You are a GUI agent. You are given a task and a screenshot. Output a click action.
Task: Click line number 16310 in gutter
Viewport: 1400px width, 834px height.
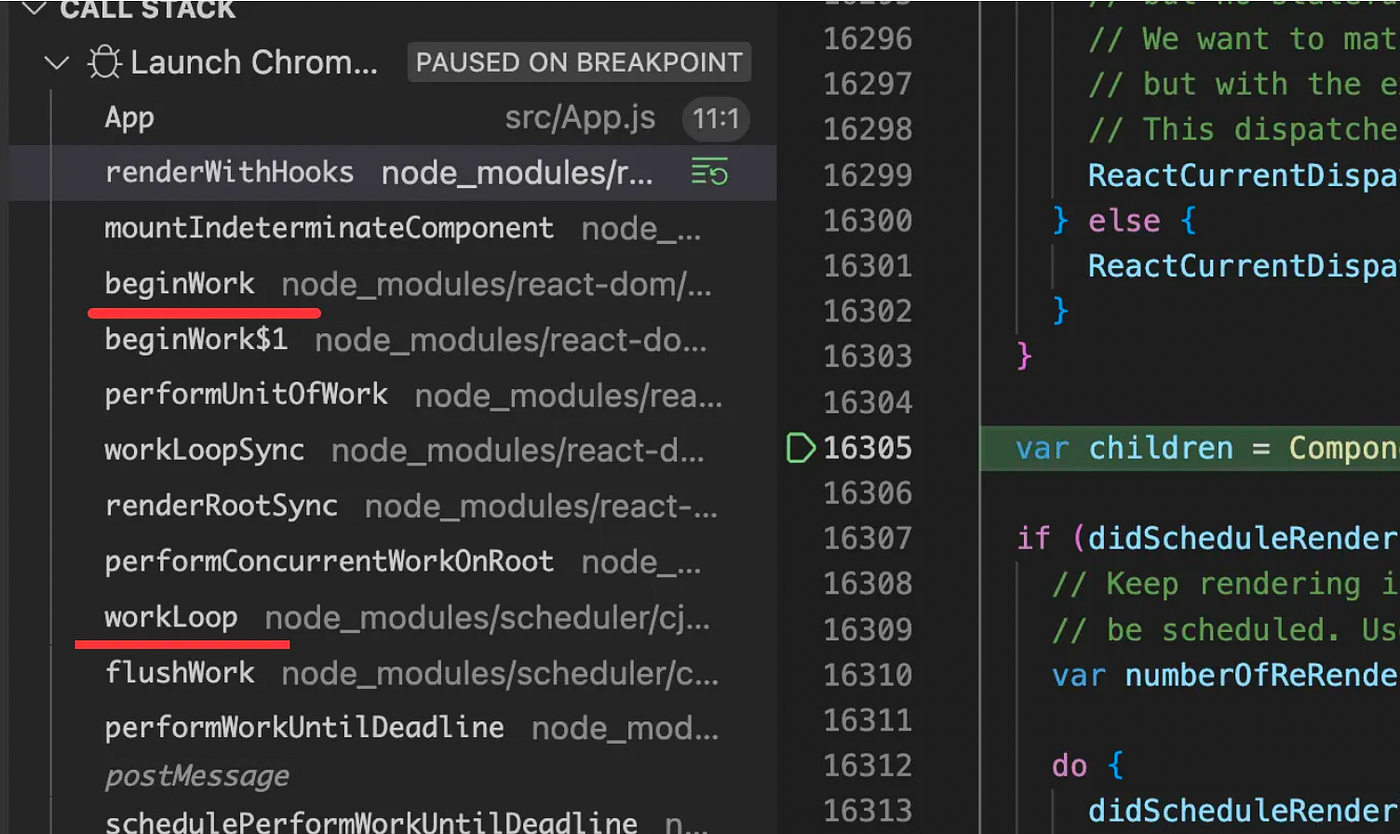[x=868, y=675]
